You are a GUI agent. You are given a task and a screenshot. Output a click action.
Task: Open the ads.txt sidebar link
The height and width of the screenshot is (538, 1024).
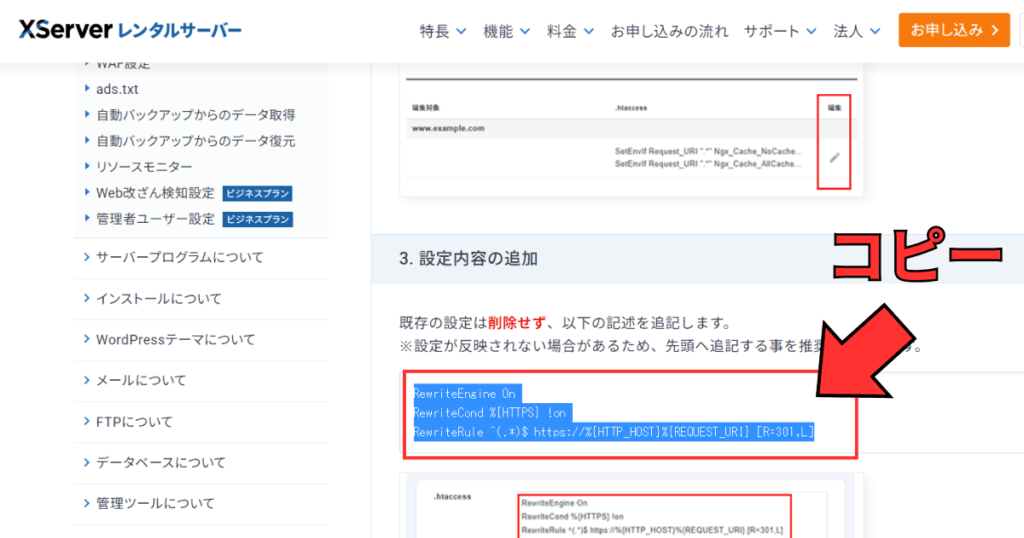117,89
